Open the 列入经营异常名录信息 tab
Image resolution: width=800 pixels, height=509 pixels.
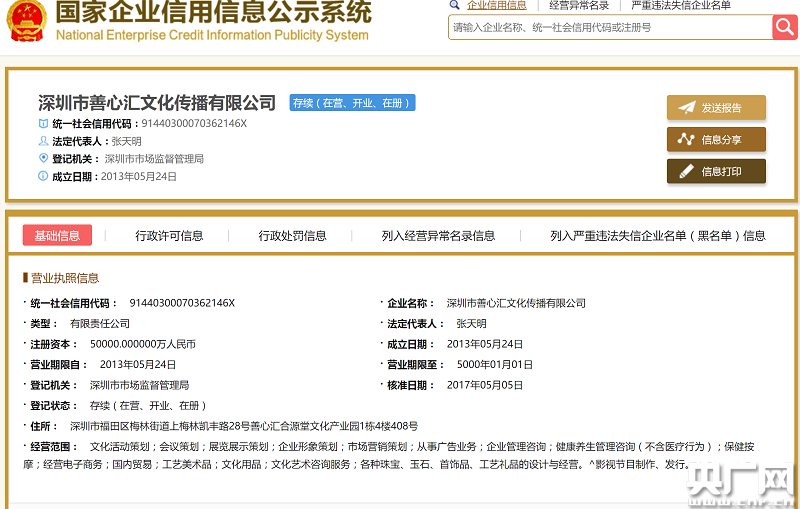[438, 236]
